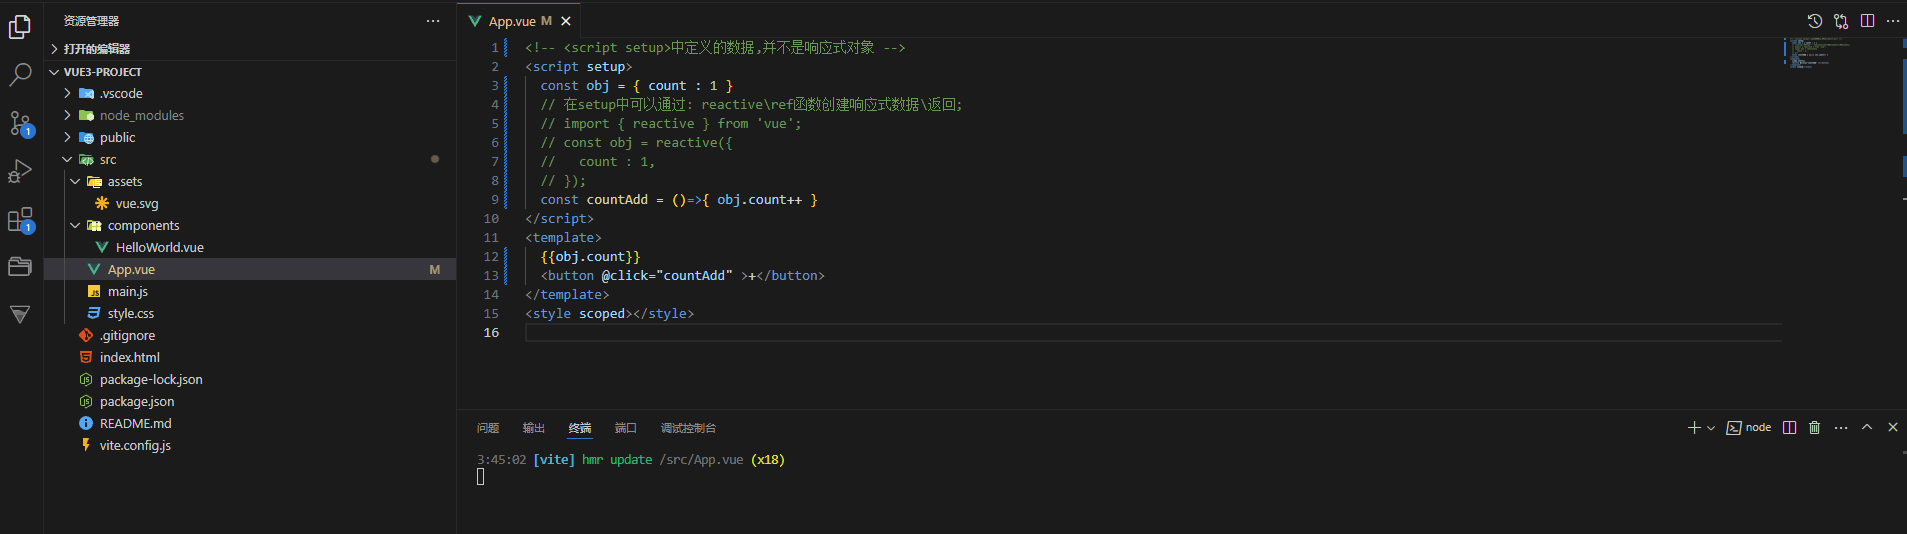Expand the public folder

[x=250, y=138]
